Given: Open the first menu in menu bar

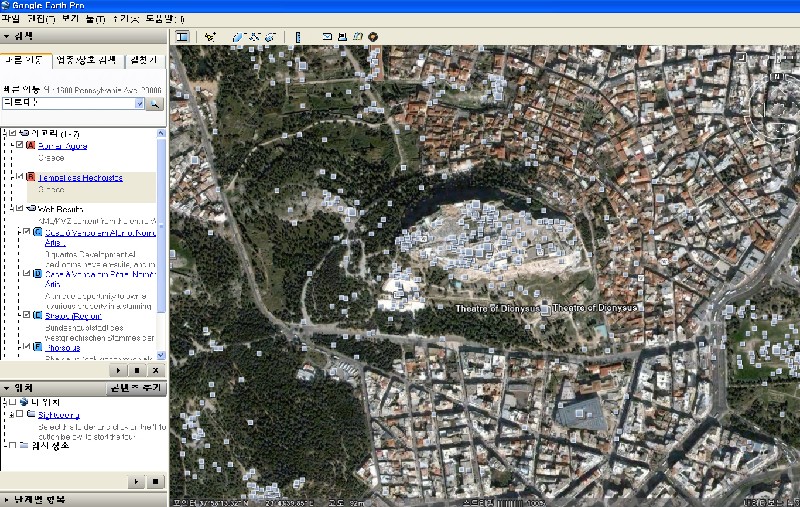Looking at the screenshot, I should click(x=10, y=18).
